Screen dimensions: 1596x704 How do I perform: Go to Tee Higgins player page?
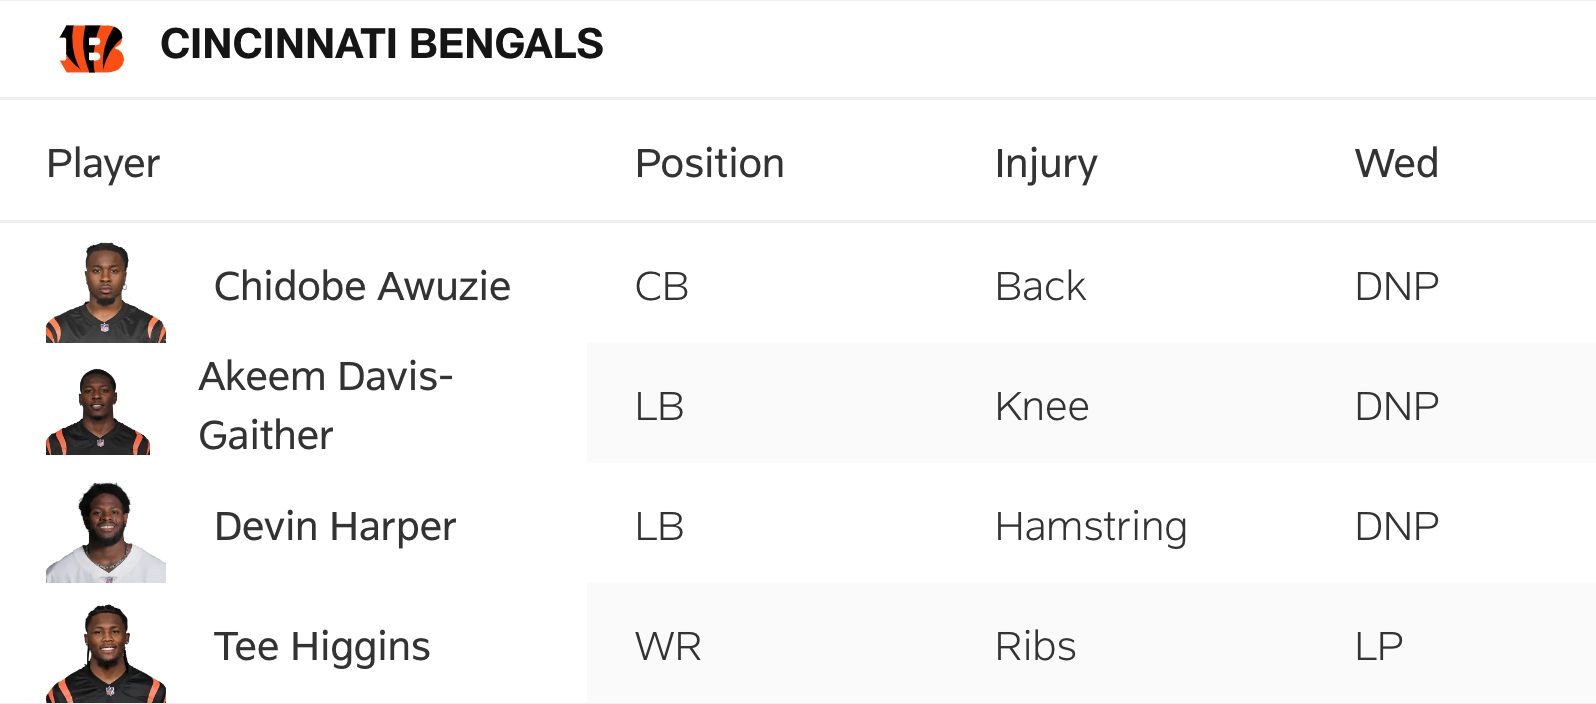(x=322, y=647)
